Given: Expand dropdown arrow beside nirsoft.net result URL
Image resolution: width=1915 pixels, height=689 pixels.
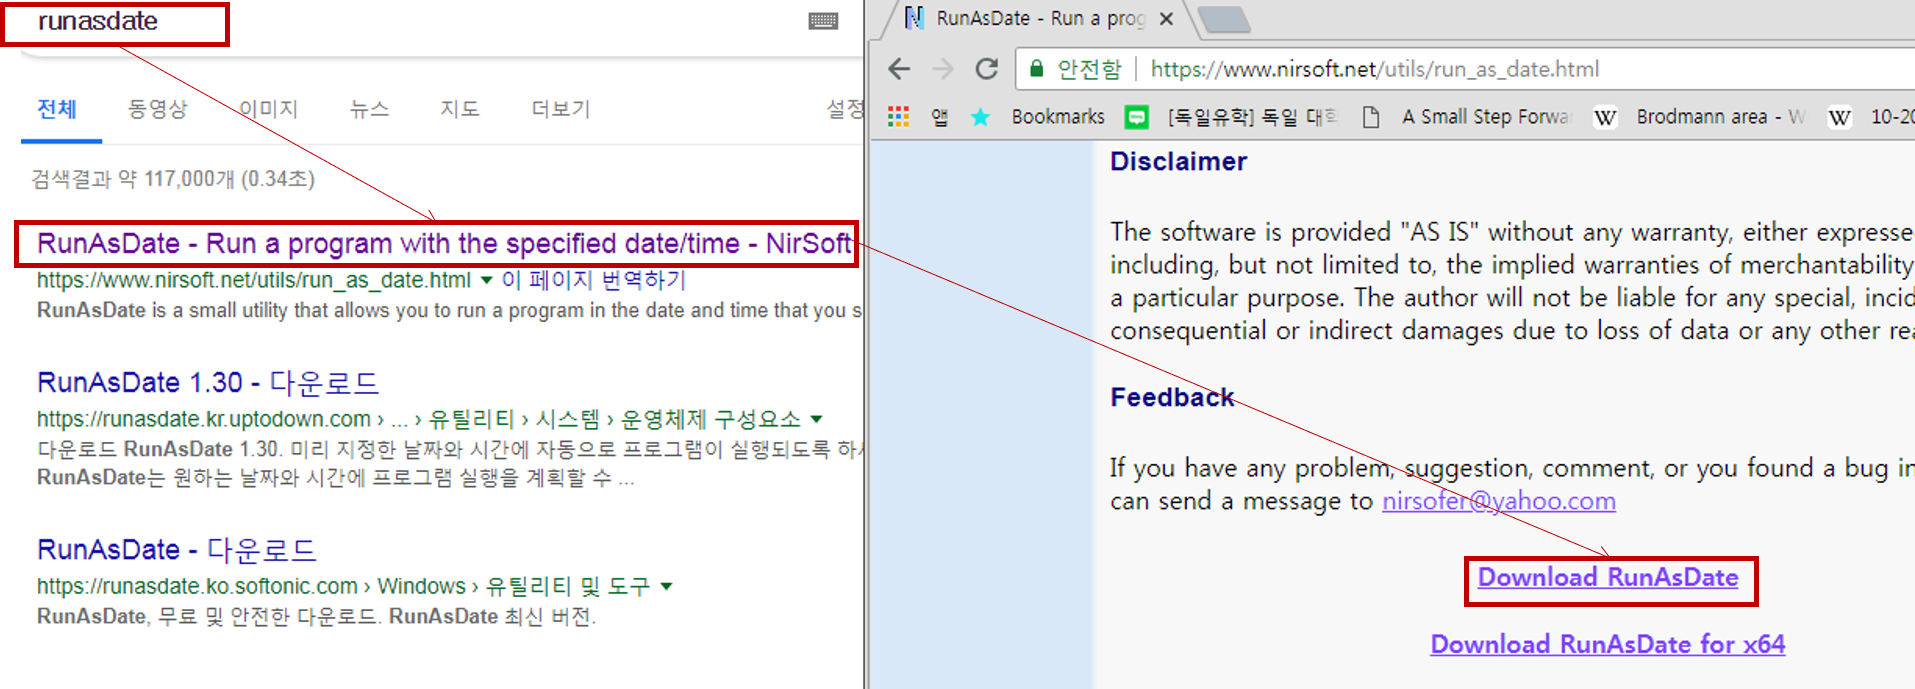Looking at the screenshot, I should [486, 281].
